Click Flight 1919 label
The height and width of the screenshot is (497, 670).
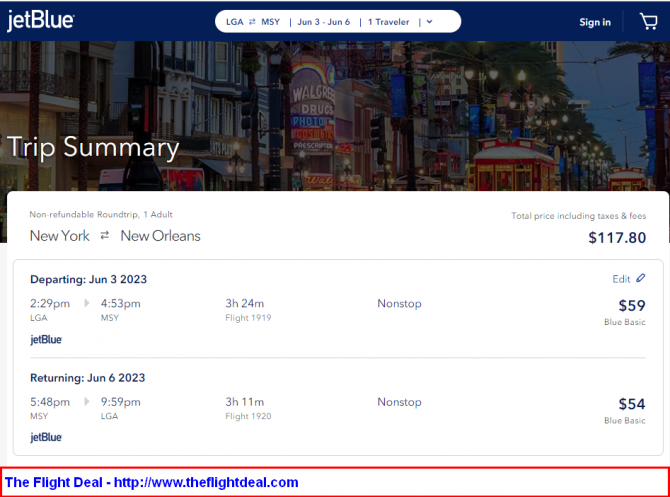pos(248,318)
